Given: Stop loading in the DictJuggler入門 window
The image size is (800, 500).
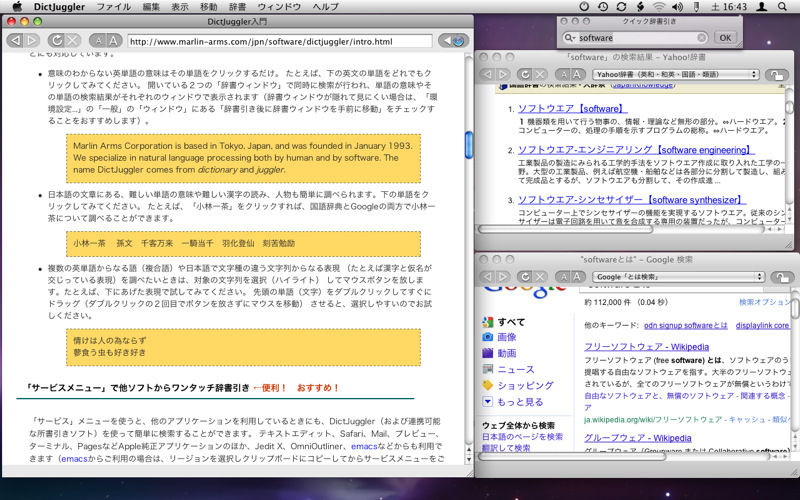Looking at the screenshot, I should point(73,41).
